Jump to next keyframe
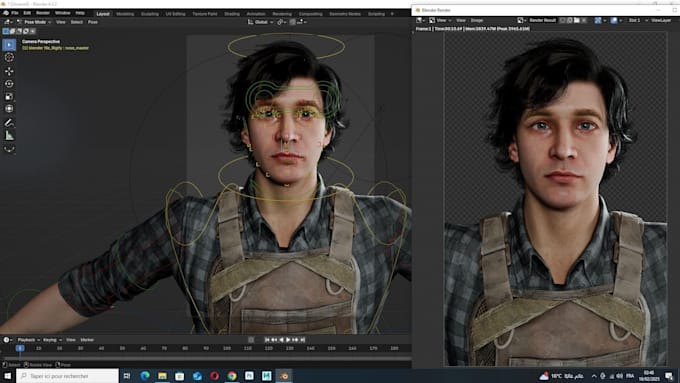The height and width of the screenshot is (383, 680). pyautogui.click(x=295, y=340)
